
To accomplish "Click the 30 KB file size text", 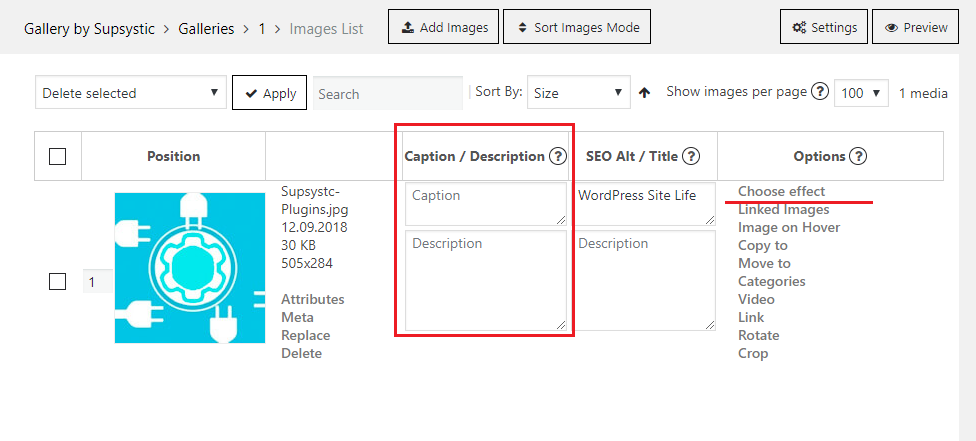I will [298, 245].
